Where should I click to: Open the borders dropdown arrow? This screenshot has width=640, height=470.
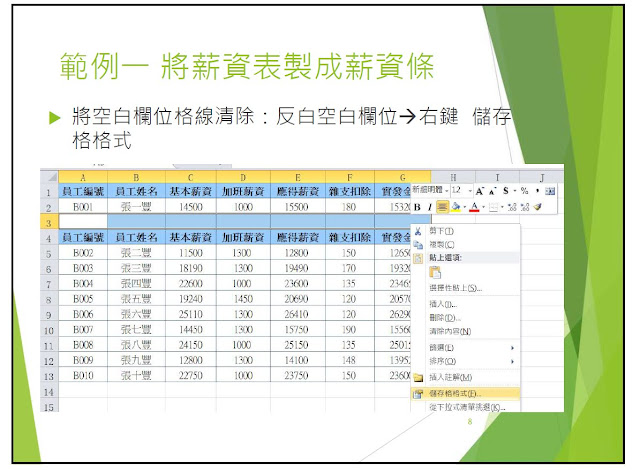502,208
